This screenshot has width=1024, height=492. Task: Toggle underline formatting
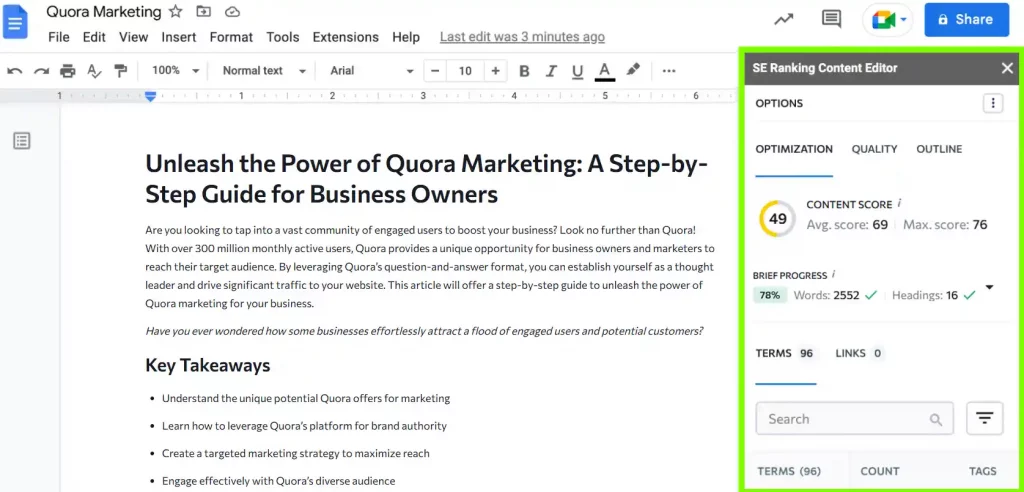pos(577,71)
